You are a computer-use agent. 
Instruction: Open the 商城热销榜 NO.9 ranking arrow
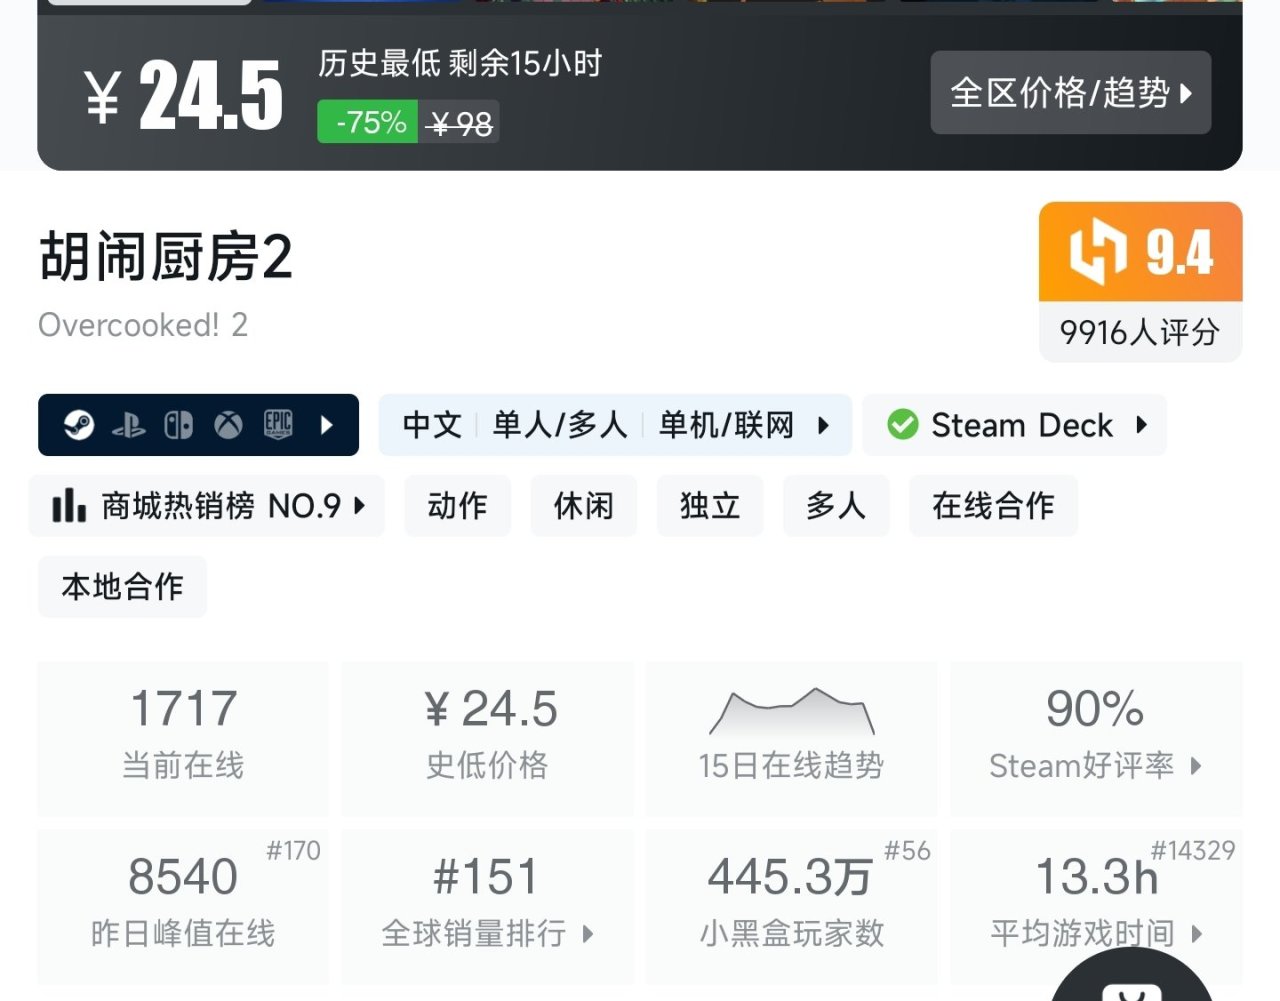coord(360,506)
